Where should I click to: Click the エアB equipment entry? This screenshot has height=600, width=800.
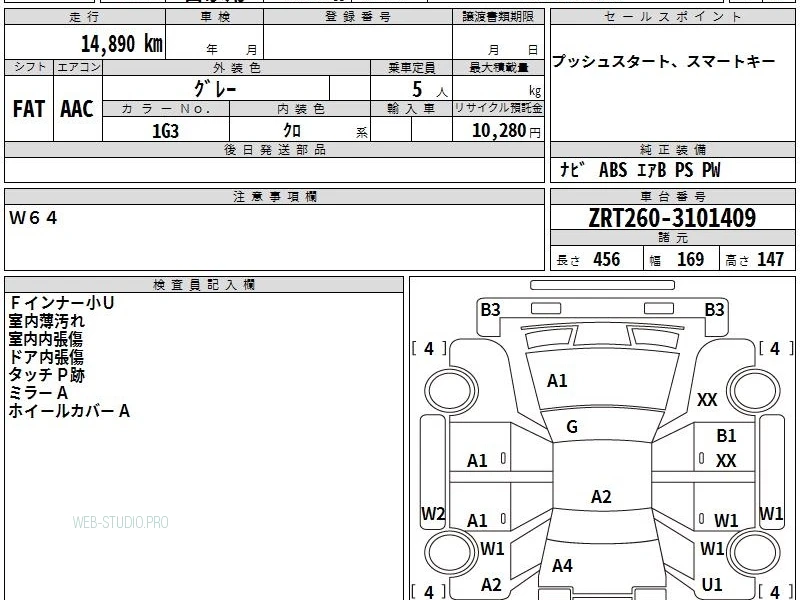(x=652, y=170)
